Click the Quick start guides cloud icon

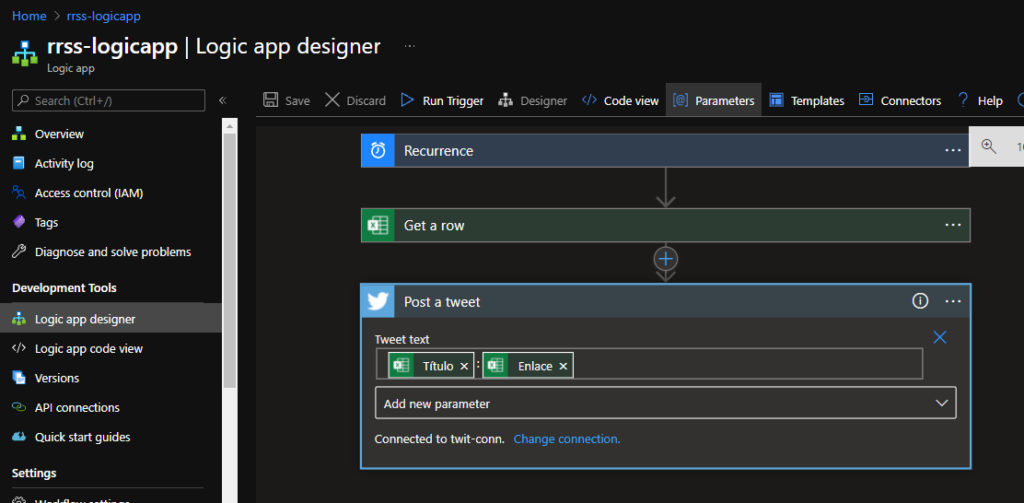[19, 437]
